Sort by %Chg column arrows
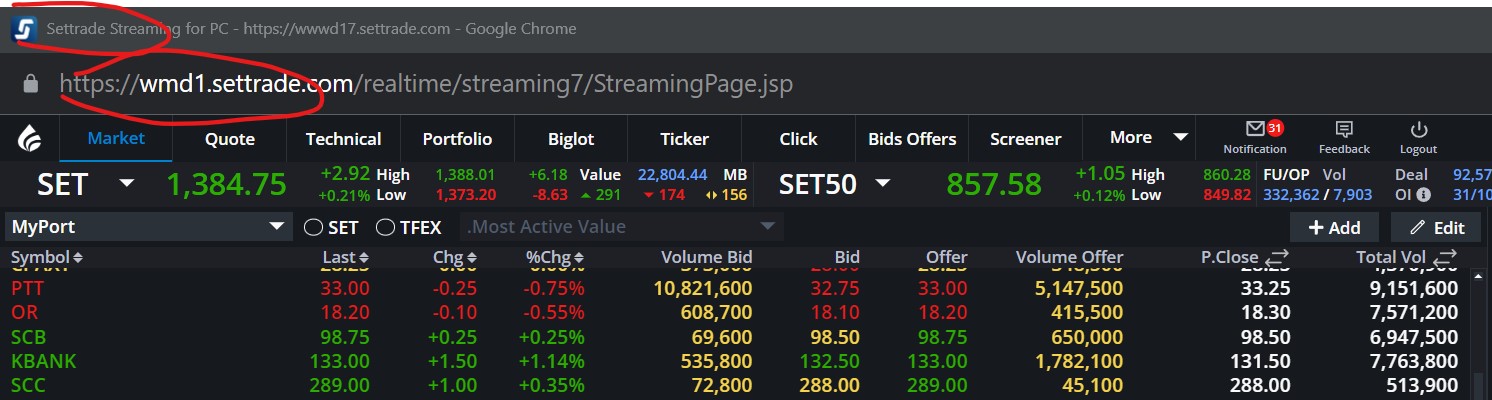Viewport: 1492px width, 400px height. coord(579,258)
